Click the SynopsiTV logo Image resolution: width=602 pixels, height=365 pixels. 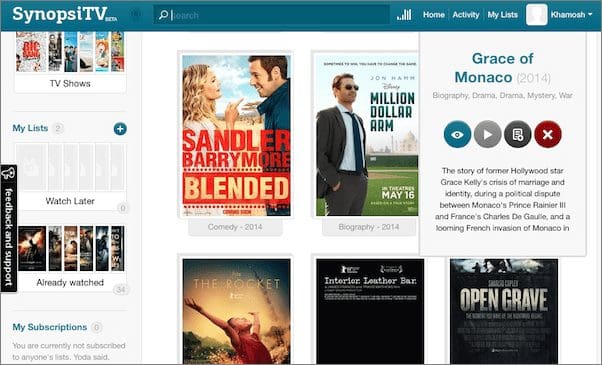coord(64,15)
